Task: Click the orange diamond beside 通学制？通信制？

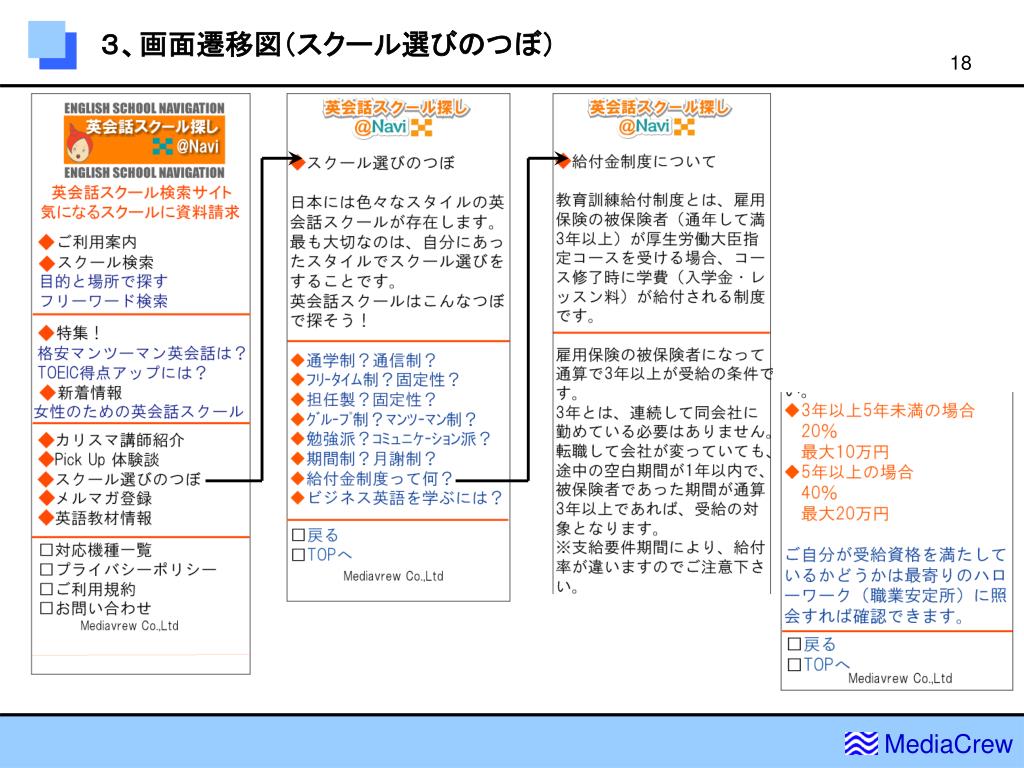Action: tap(298, 360)
